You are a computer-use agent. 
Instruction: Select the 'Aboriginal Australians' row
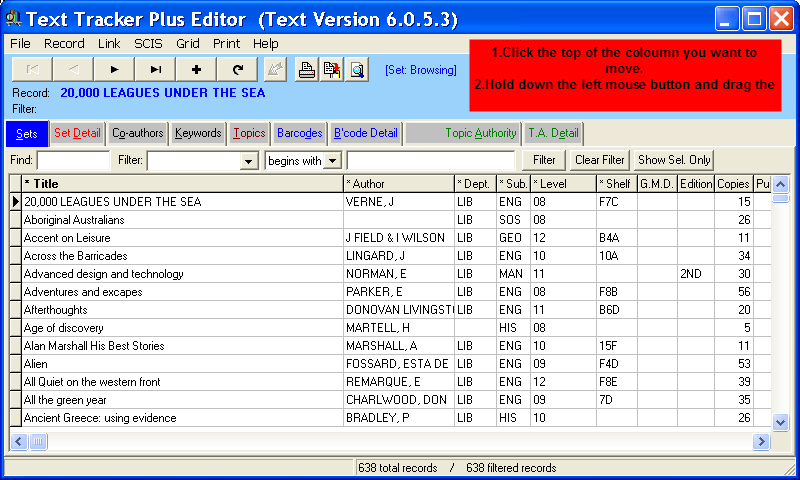pyautogui.click(x=389, y=220)
